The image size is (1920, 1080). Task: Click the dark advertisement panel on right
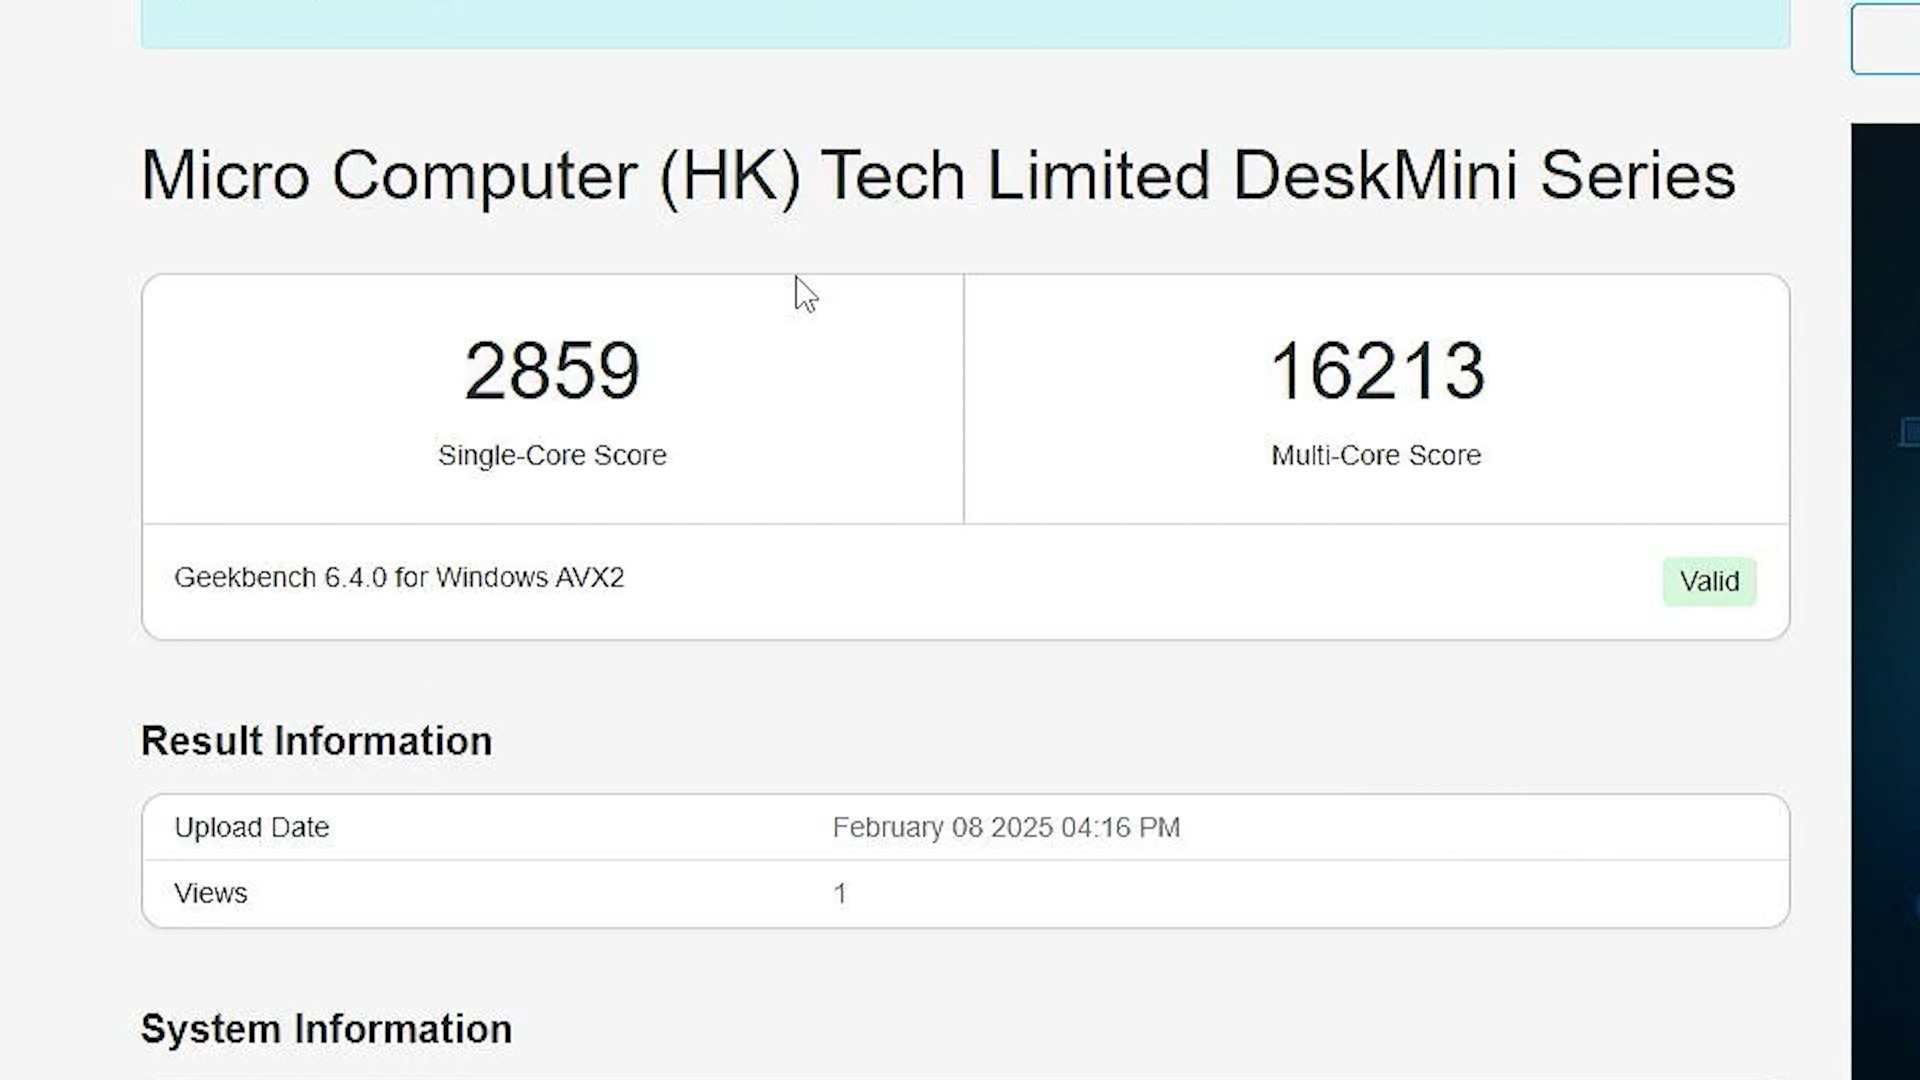tap(1886, 700)
